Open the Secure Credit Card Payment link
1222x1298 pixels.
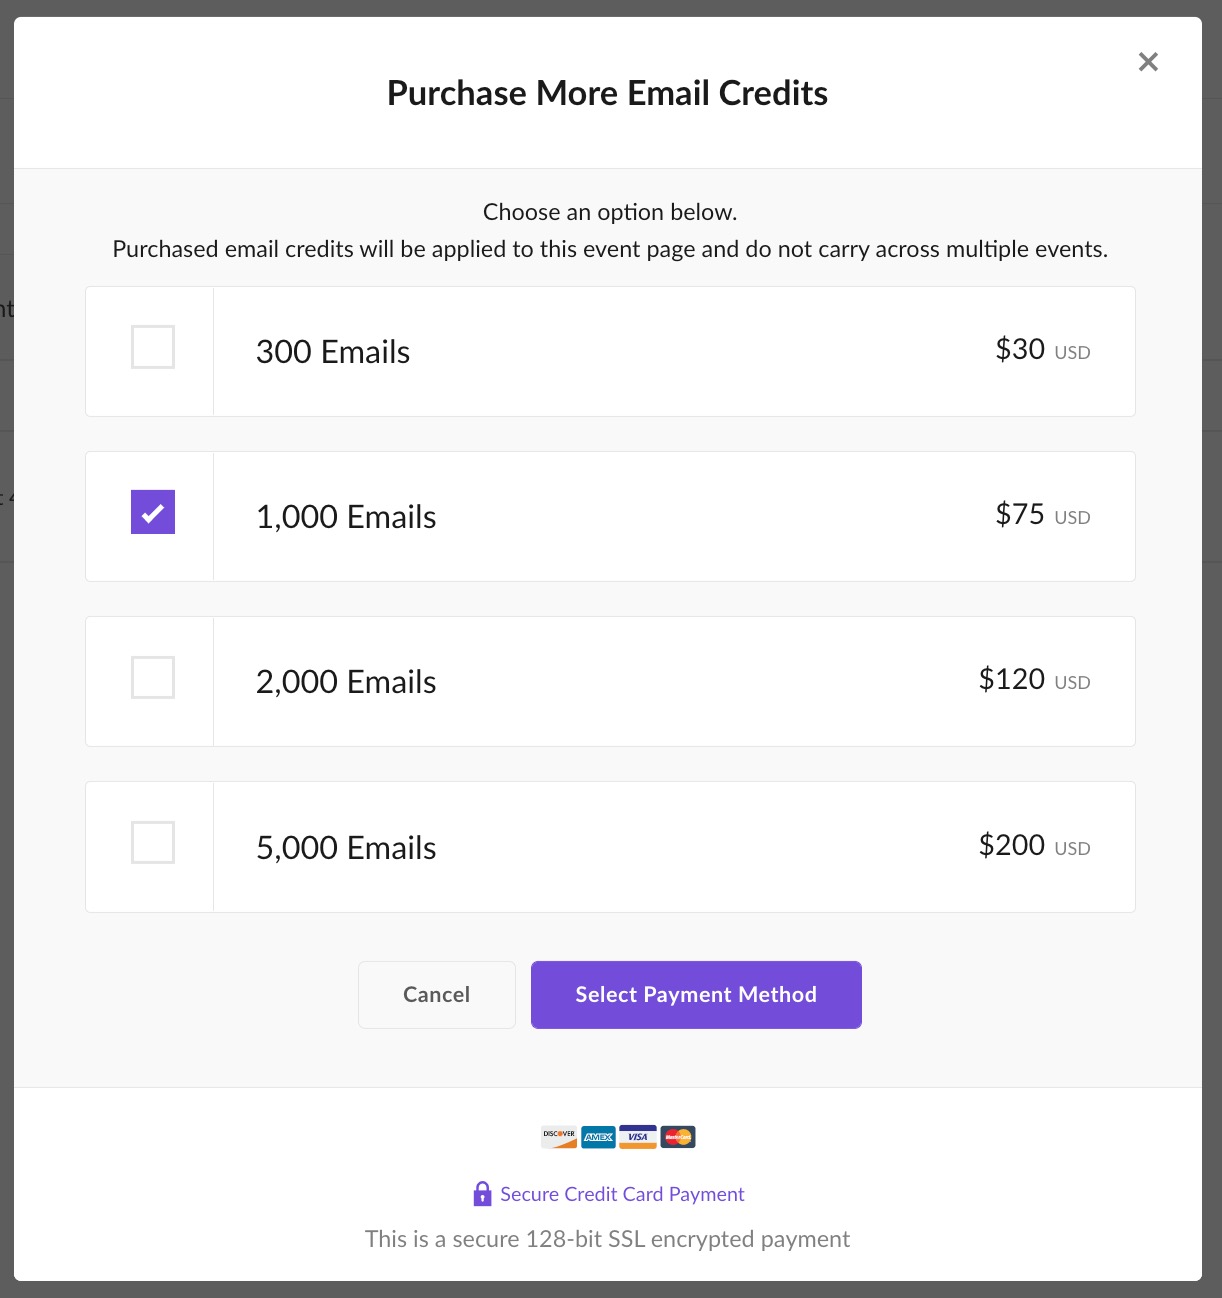(x=622, y=1194)
